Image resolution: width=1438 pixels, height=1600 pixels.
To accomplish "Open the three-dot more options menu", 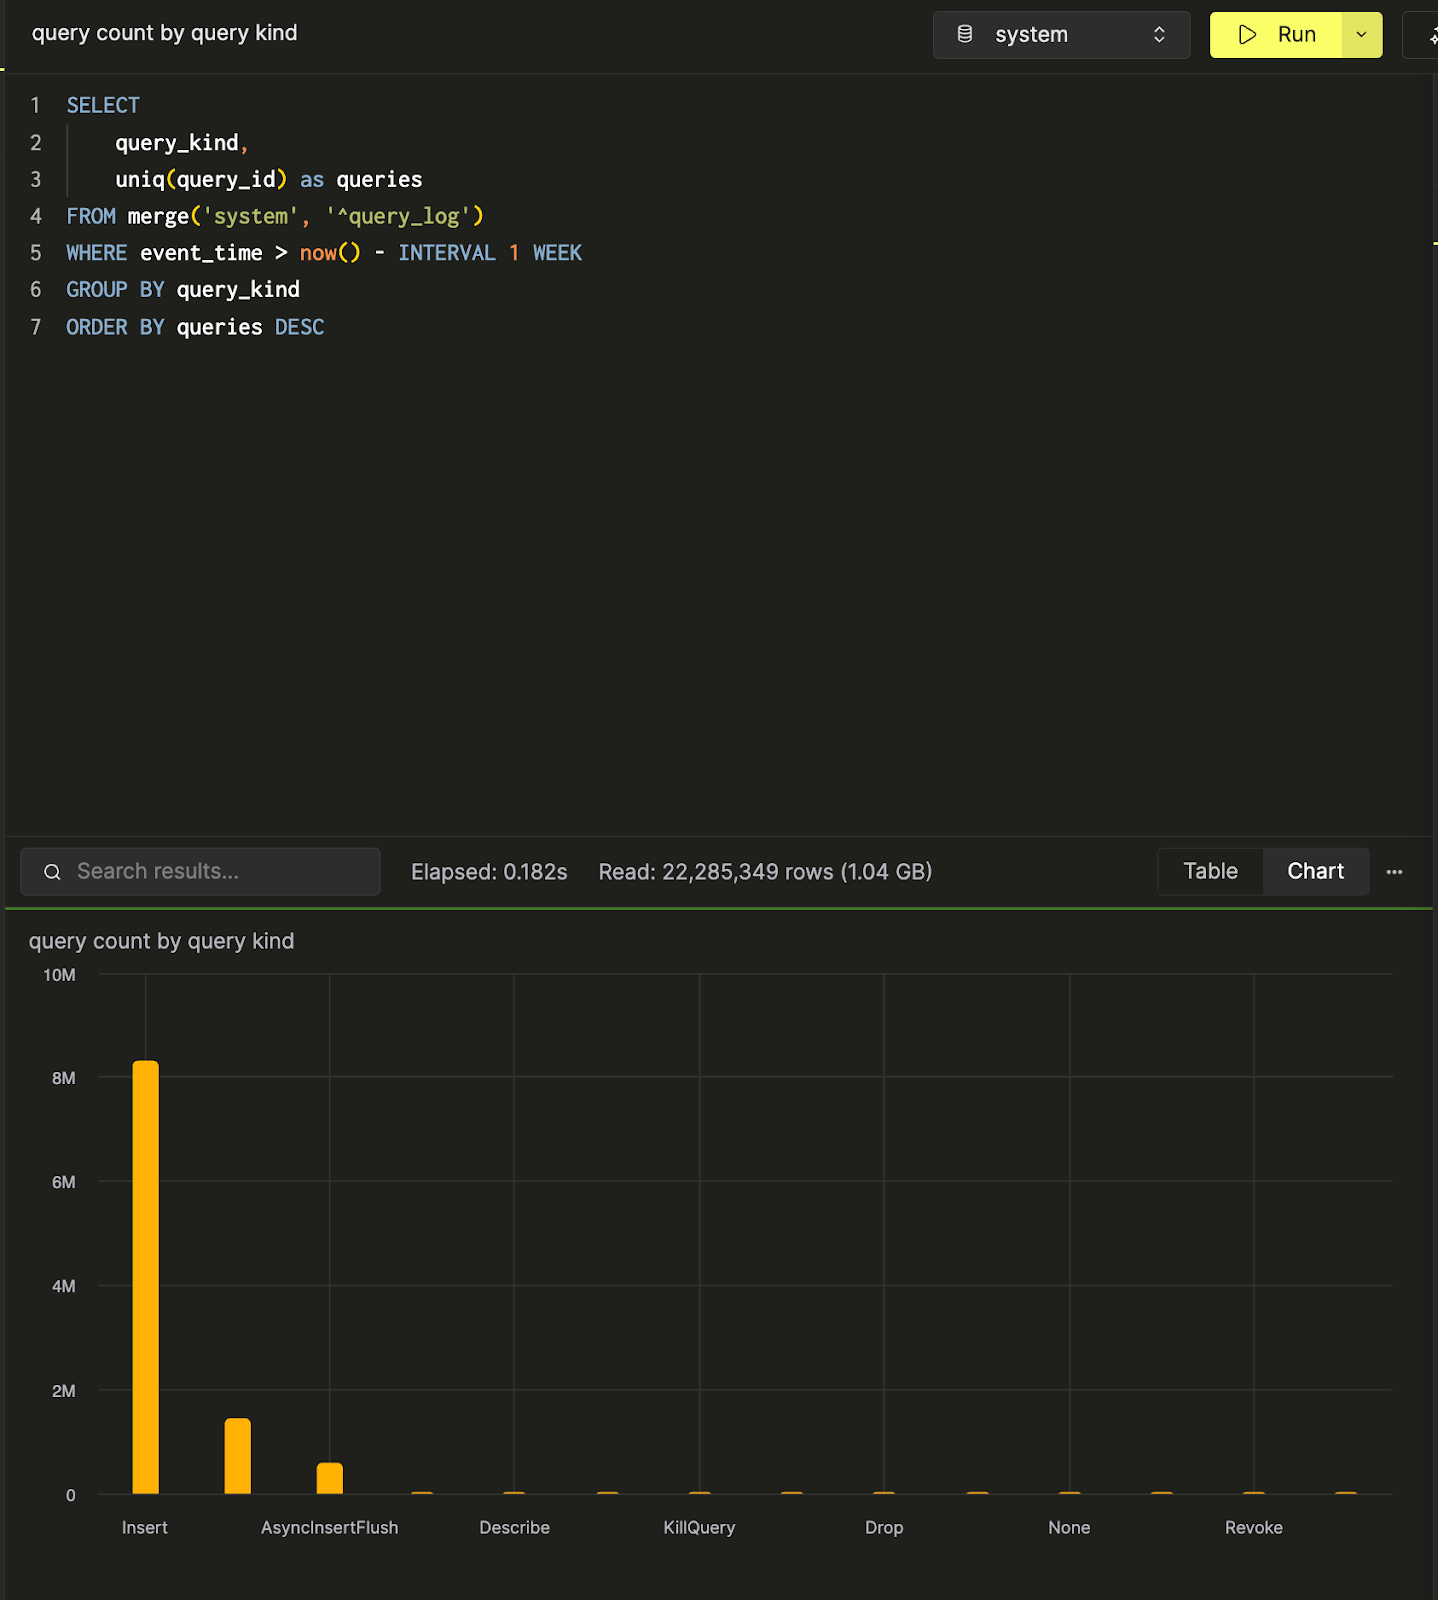I will coord(1394,872).
